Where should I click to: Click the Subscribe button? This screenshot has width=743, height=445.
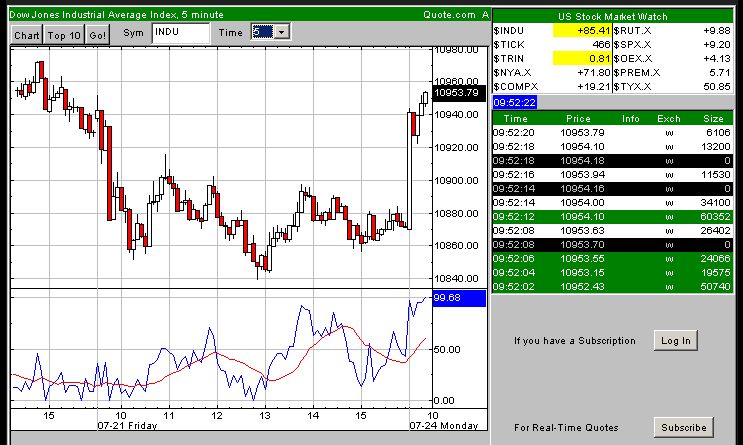[683, 427]
